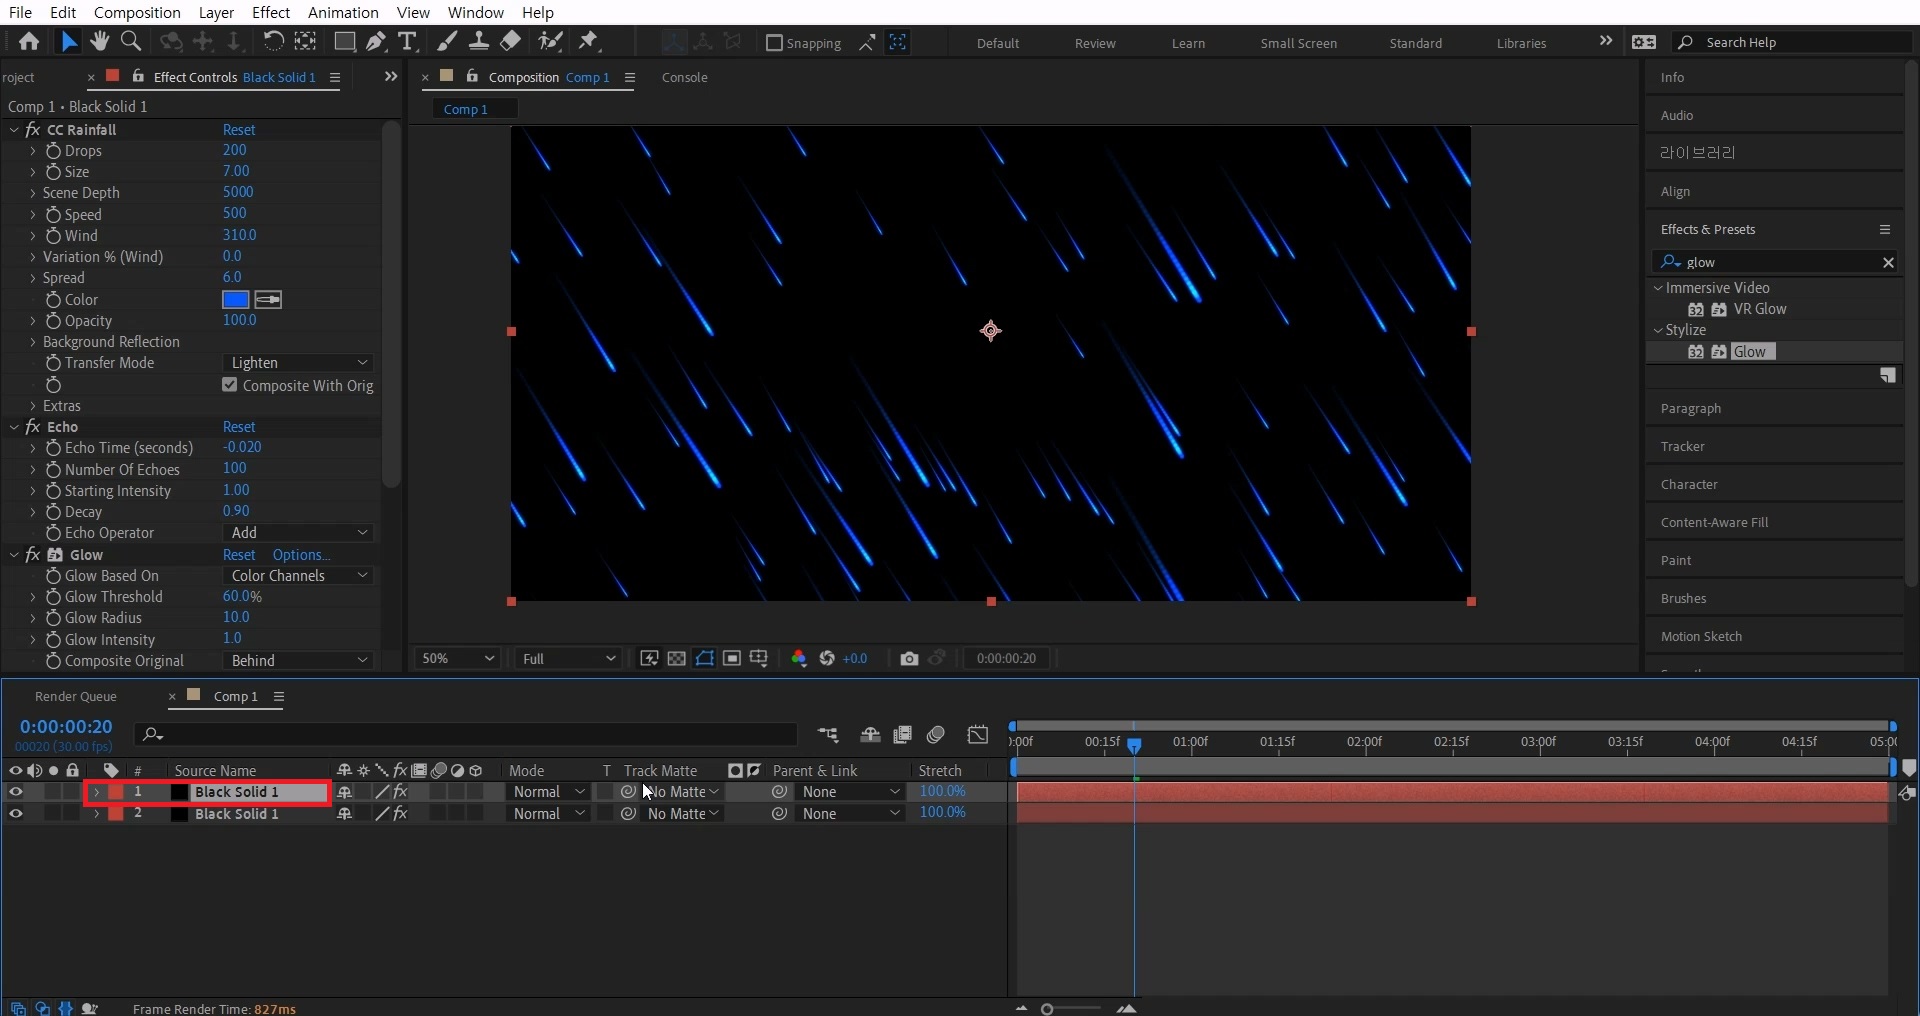Screen dimensions: 1920x1016
Task: Activate the Puppet Pin tool
Action: [589, 41]
